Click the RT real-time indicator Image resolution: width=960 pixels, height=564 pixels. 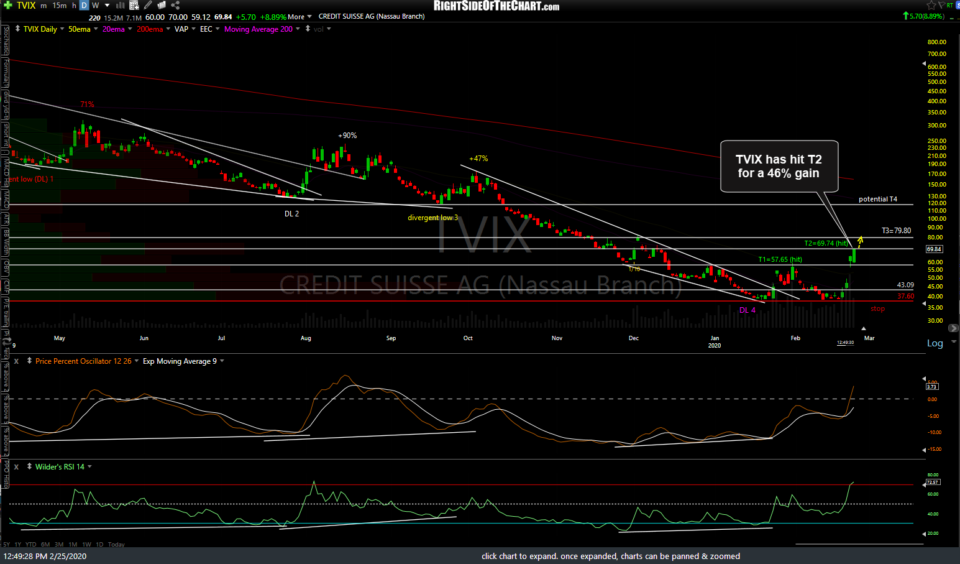click(950, 6)
